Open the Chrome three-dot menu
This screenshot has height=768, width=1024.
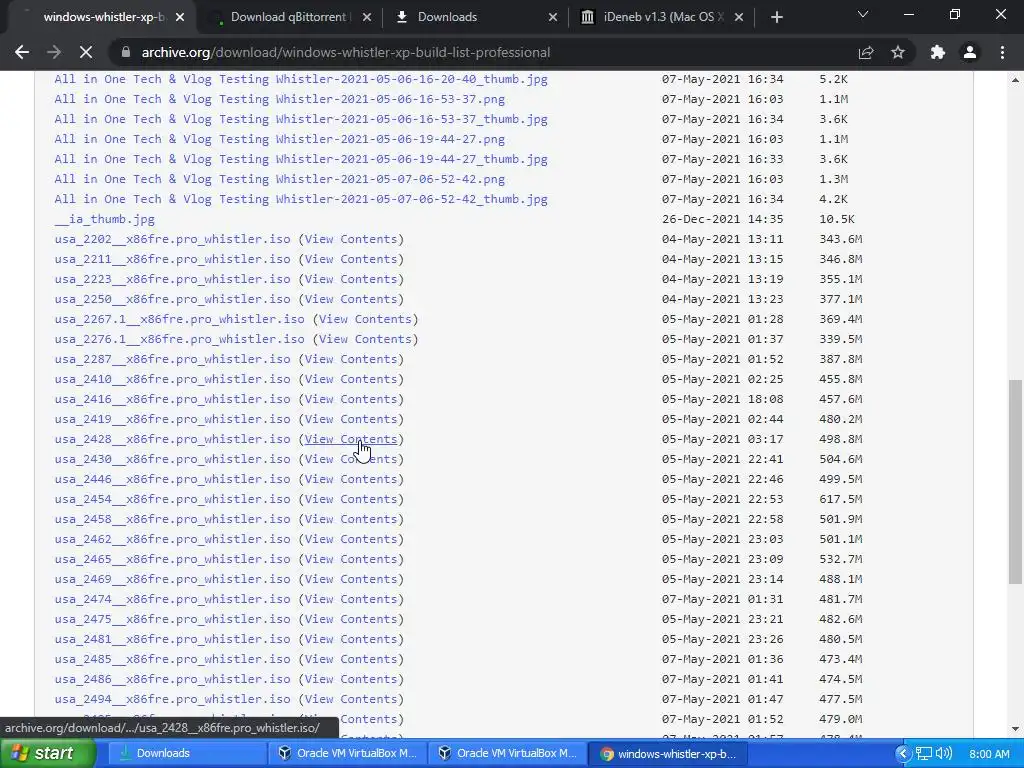(x=1002, y=52)
